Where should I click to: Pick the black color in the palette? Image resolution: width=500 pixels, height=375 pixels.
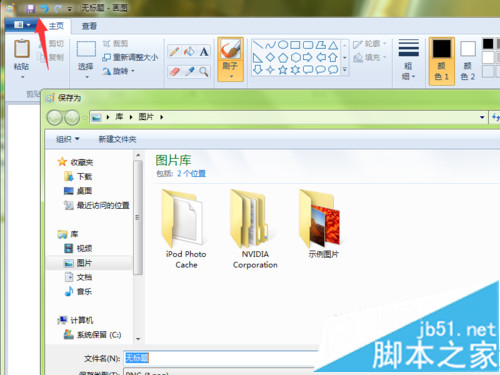pyautogui.click(x=488, y=44)
